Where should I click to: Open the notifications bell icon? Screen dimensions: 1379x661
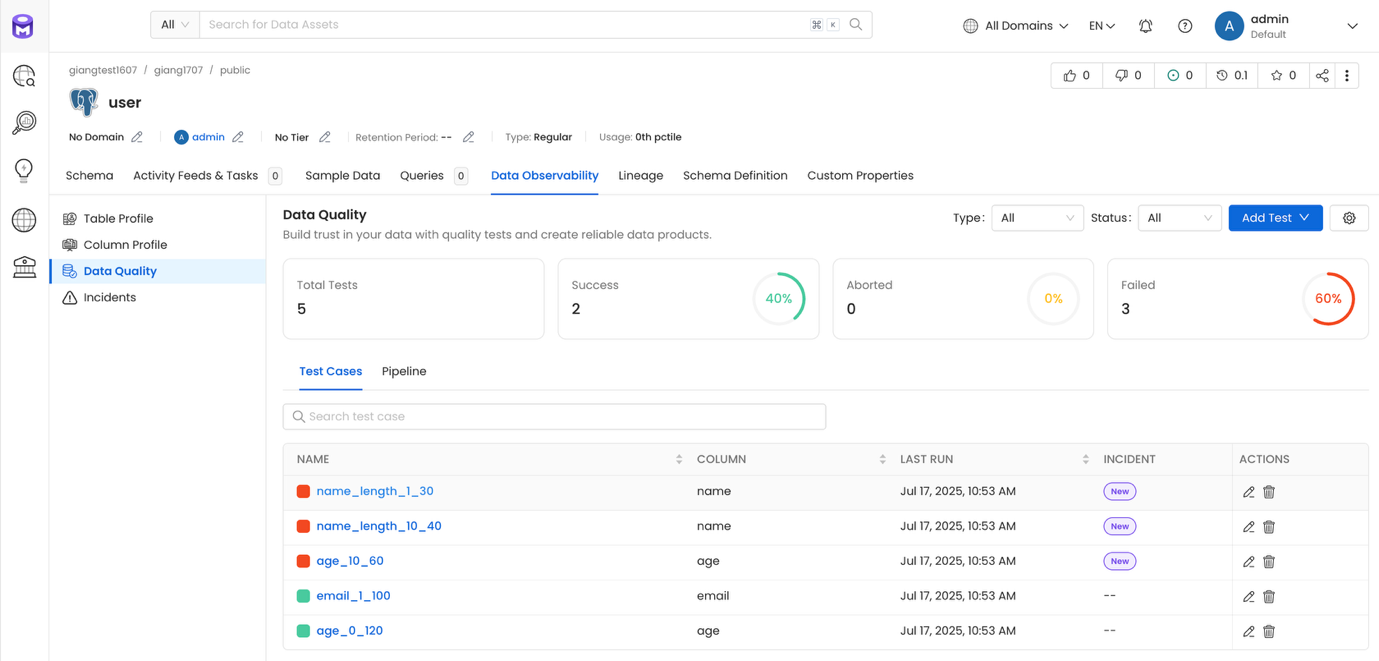tap(1146, 26)
